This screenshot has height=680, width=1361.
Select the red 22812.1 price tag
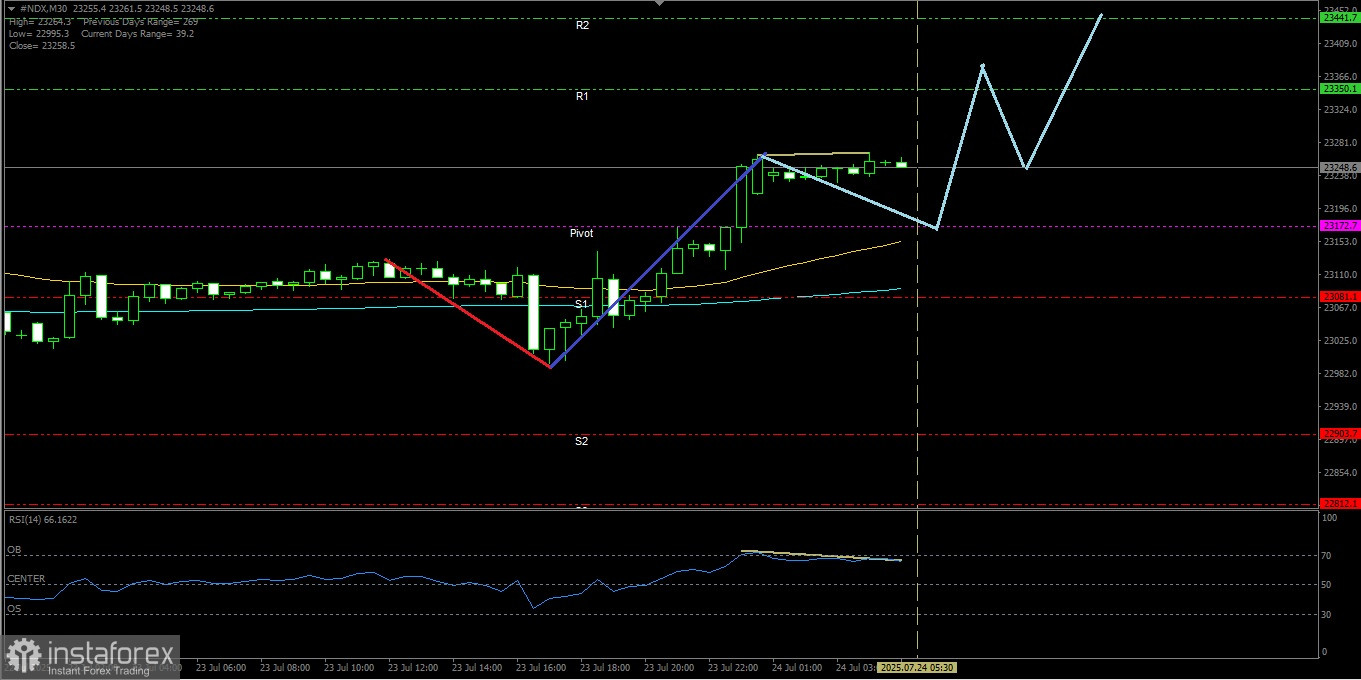[x=1340, y=503]
